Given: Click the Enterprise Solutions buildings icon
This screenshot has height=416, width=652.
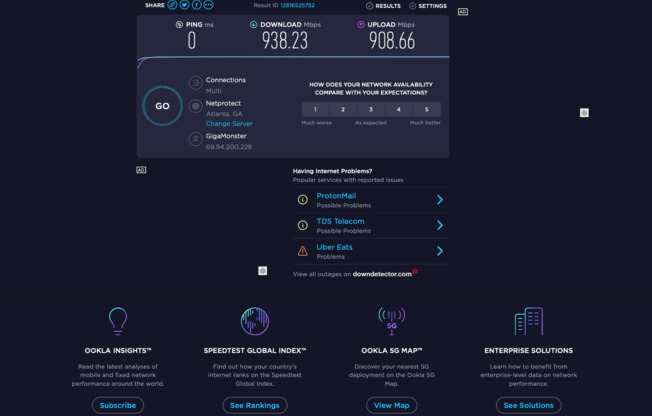Looking at the screenshot, I should point(529,321).
